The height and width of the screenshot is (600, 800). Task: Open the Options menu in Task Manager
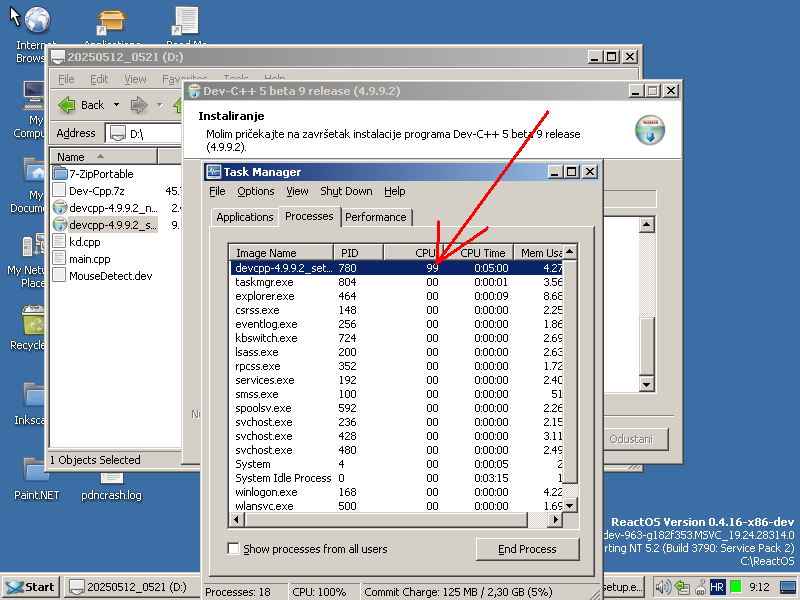(256, 191)
